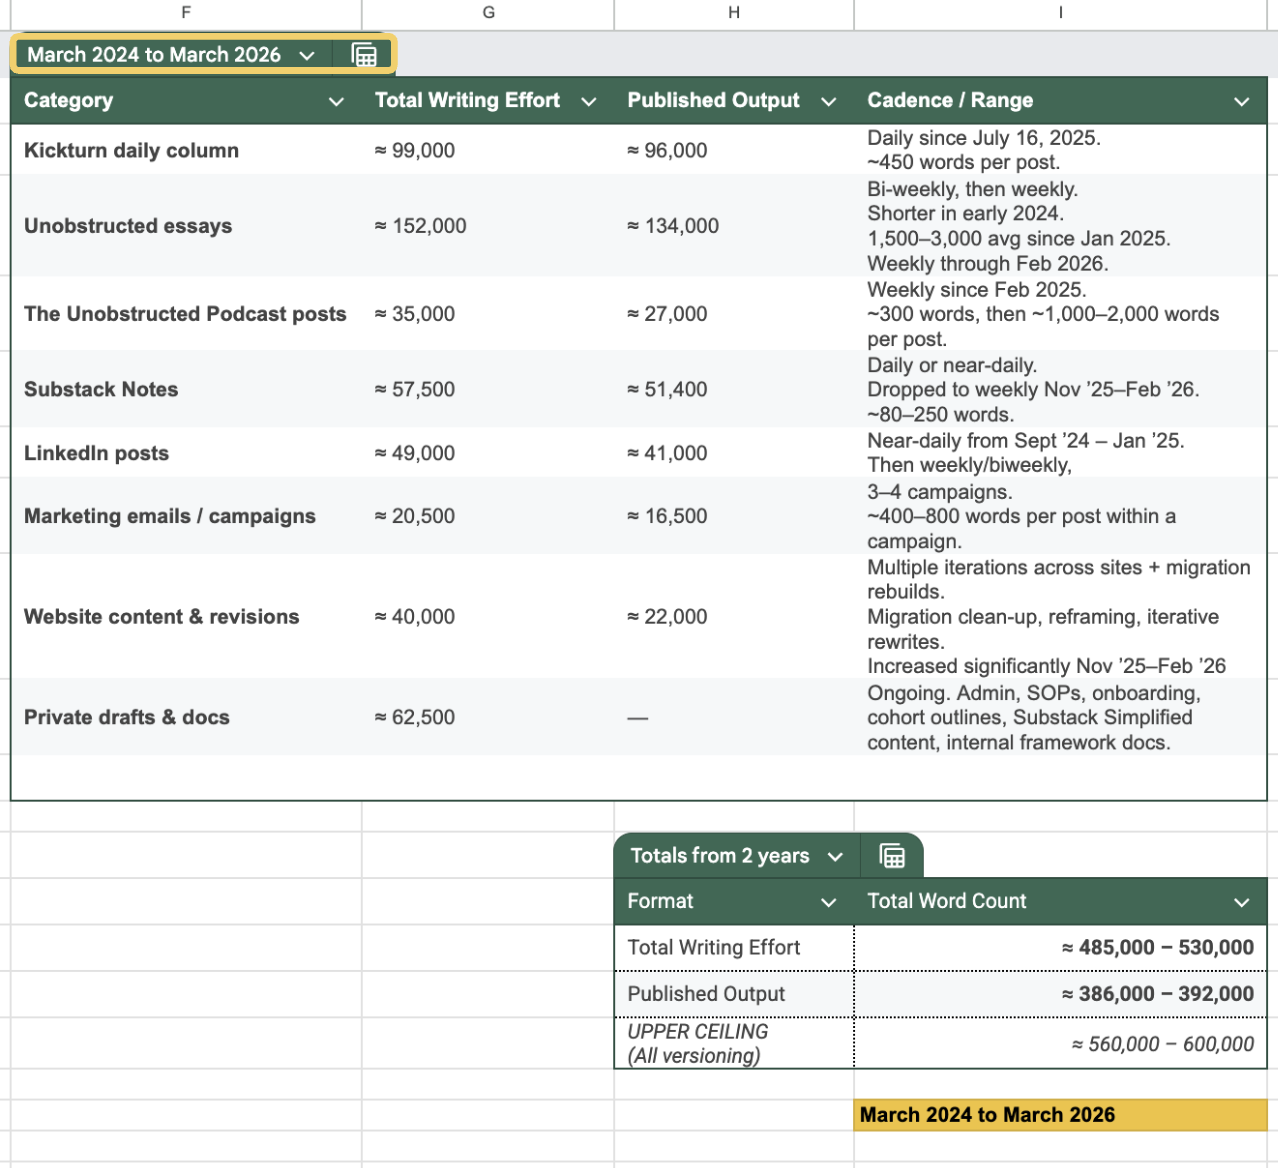
Task: Select column G header
Action: pyautogui.click(x=488, y=13)
